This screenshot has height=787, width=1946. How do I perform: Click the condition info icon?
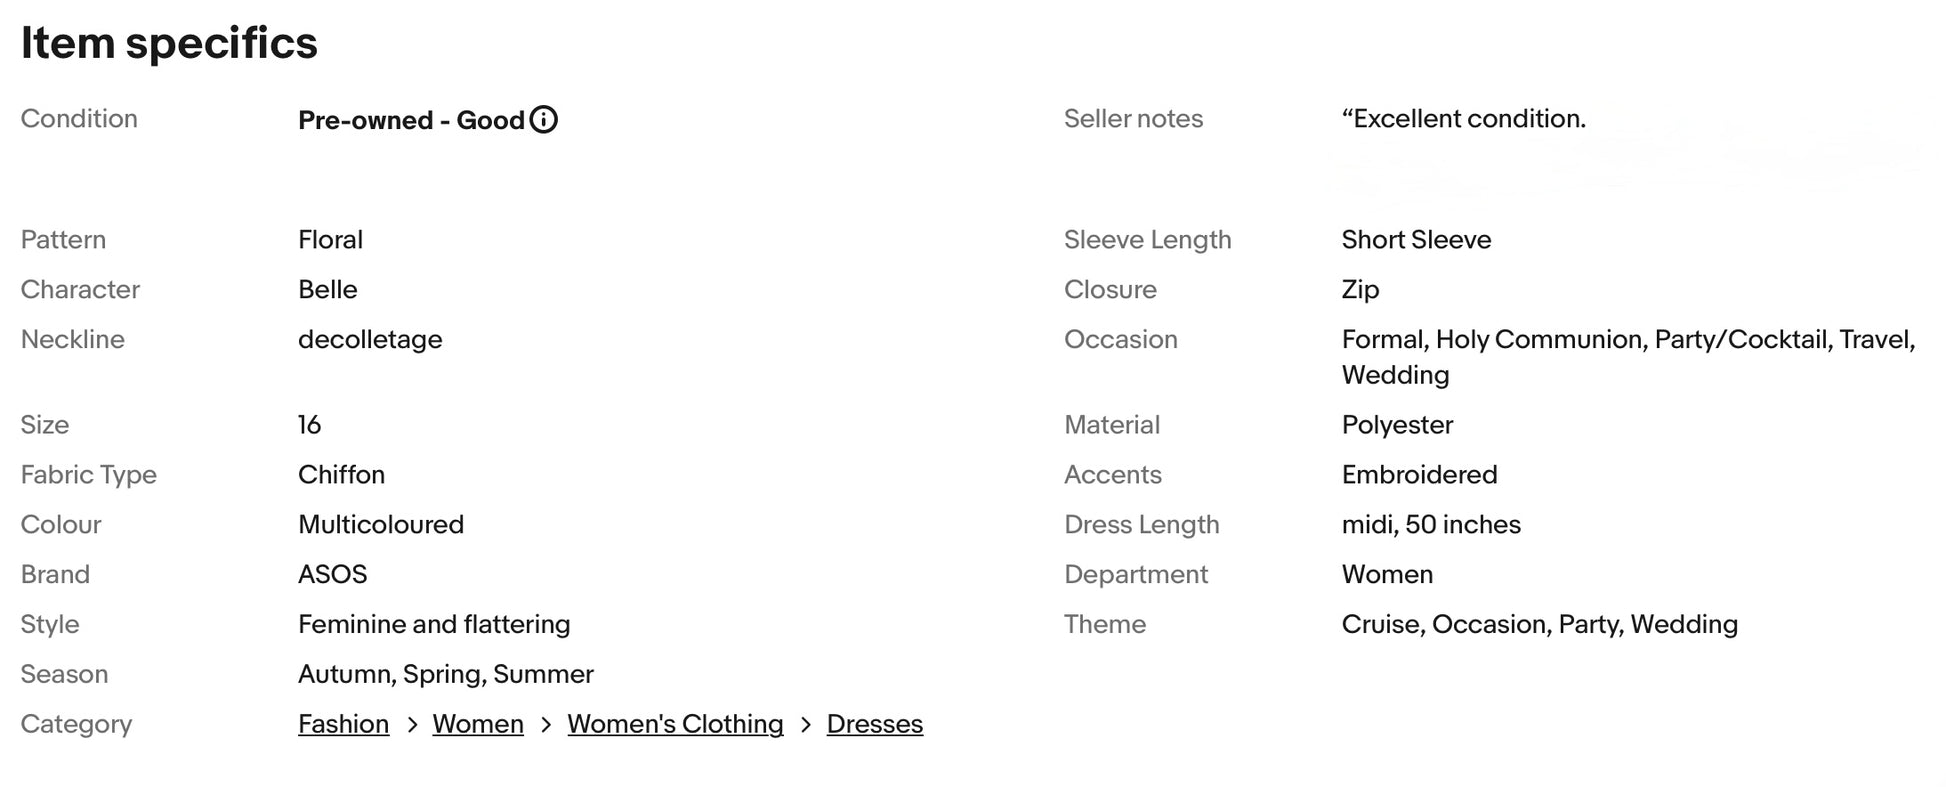544,120
